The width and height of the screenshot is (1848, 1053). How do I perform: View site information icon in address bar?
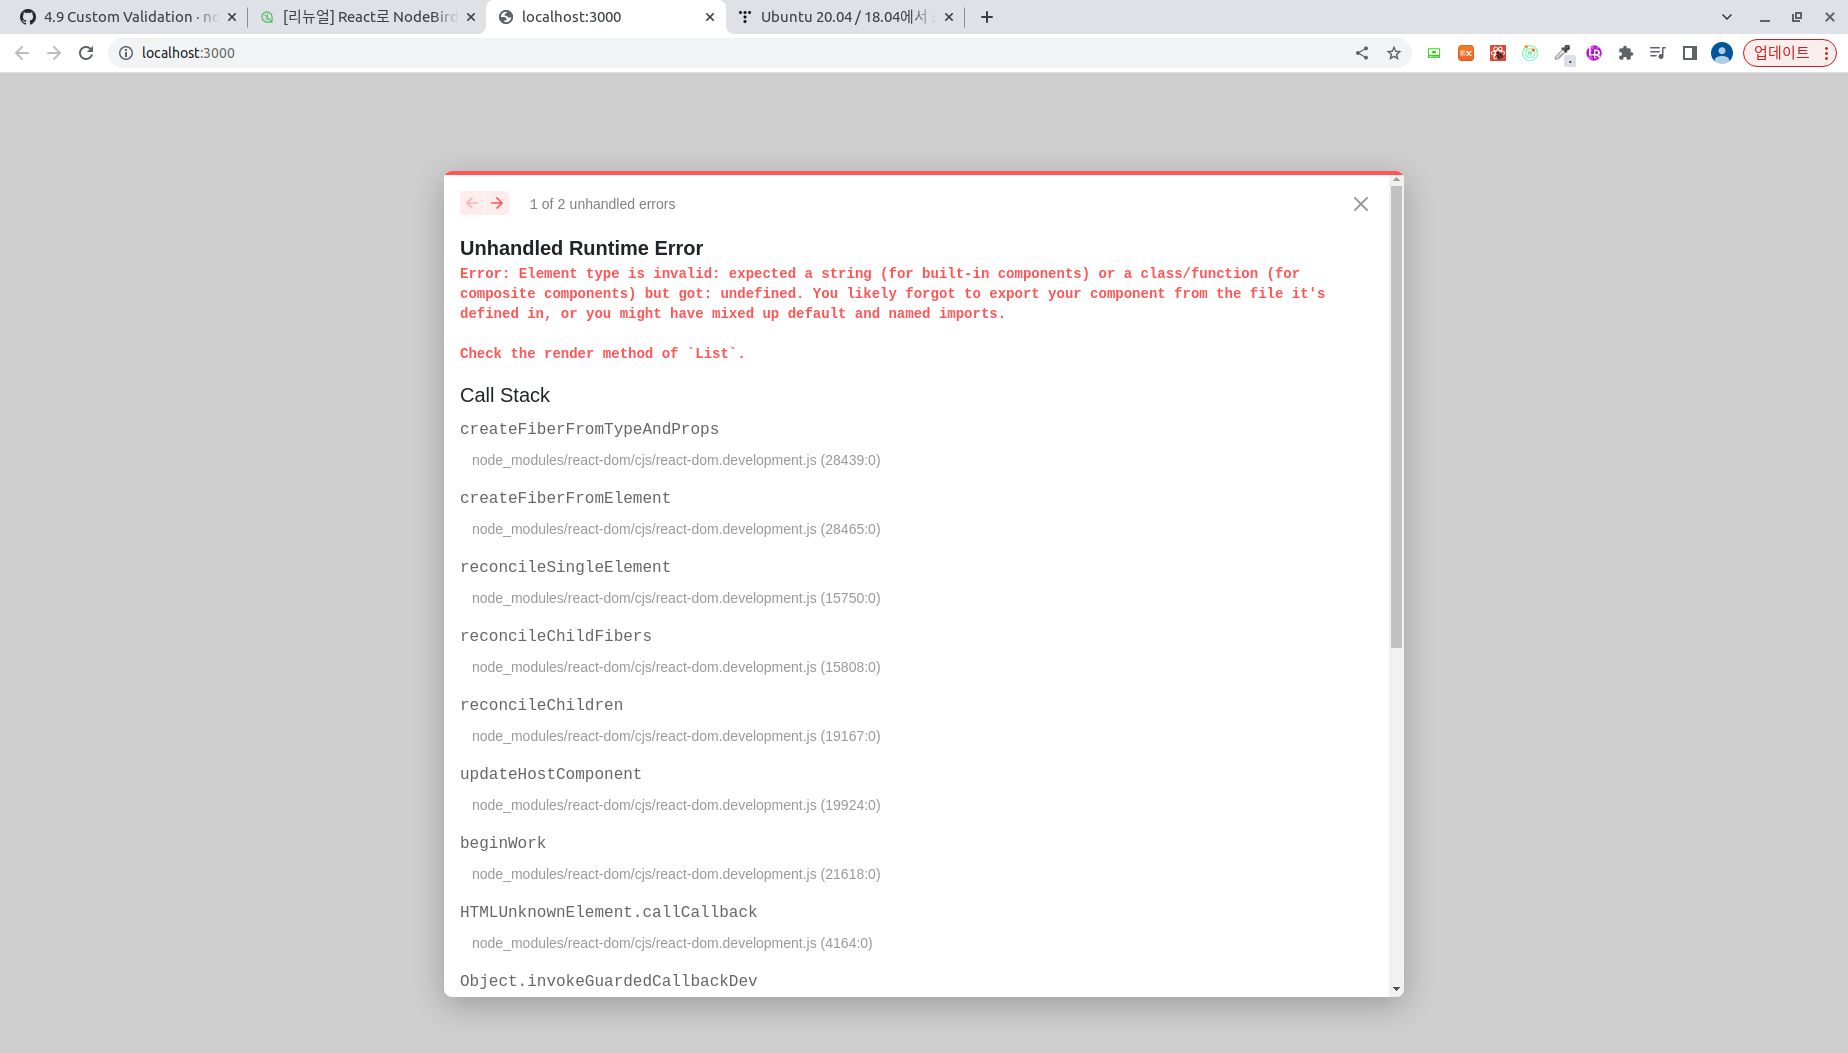[126, 53]
